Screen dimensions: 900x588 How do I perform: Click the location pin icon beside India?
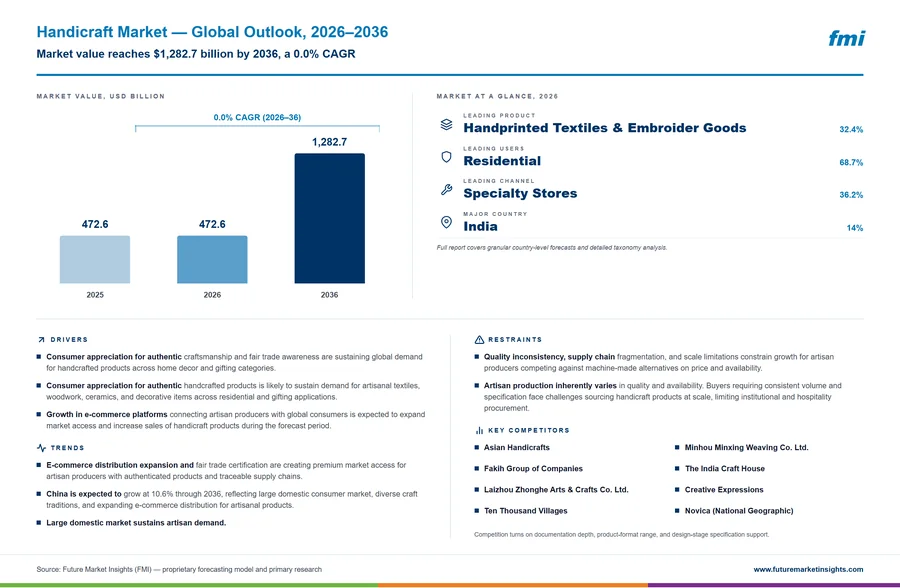447,222
